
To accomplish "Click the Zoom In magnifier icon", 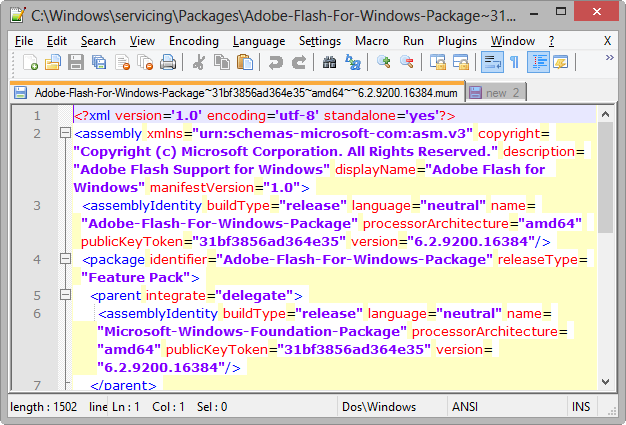I will pos(383,63).
